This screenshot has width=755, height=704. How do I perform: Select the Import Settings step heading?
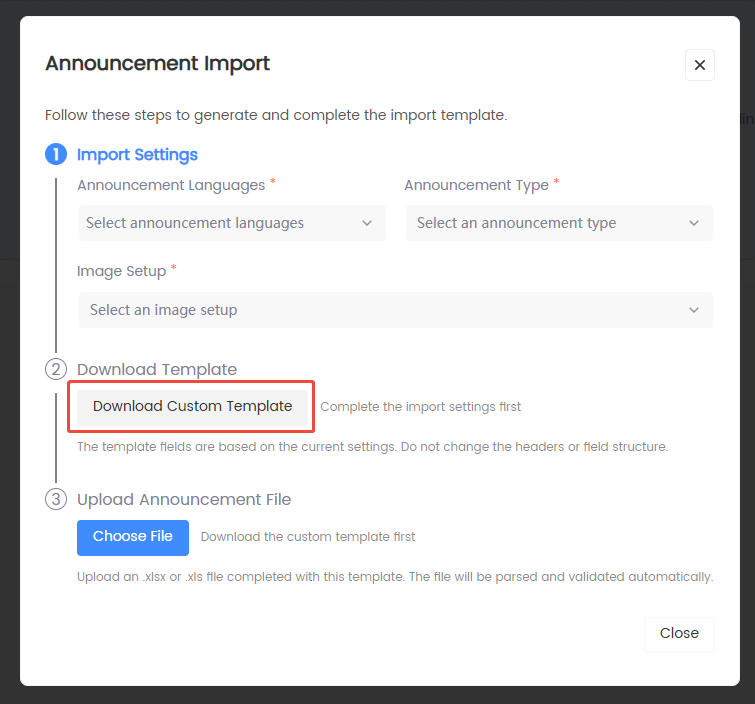click(x=137, y=155)
